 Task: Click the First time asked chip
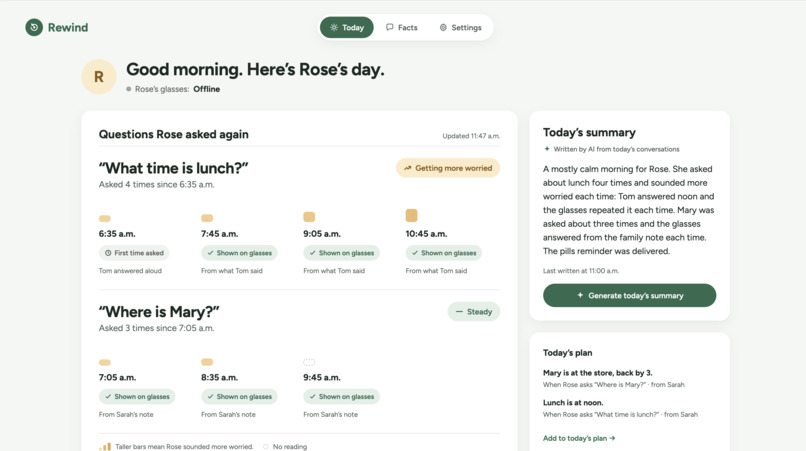click(134, 253)
